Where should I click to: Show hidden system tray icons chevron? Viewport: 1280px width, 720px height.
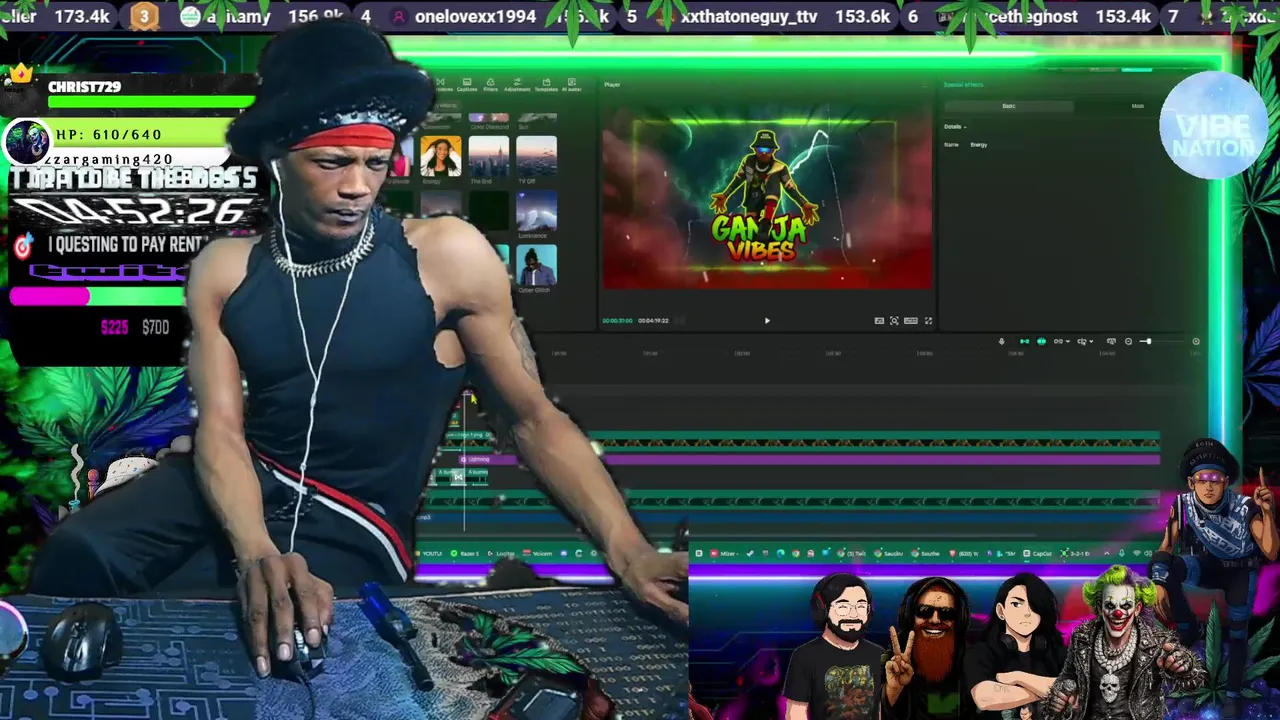(1106, 553)
